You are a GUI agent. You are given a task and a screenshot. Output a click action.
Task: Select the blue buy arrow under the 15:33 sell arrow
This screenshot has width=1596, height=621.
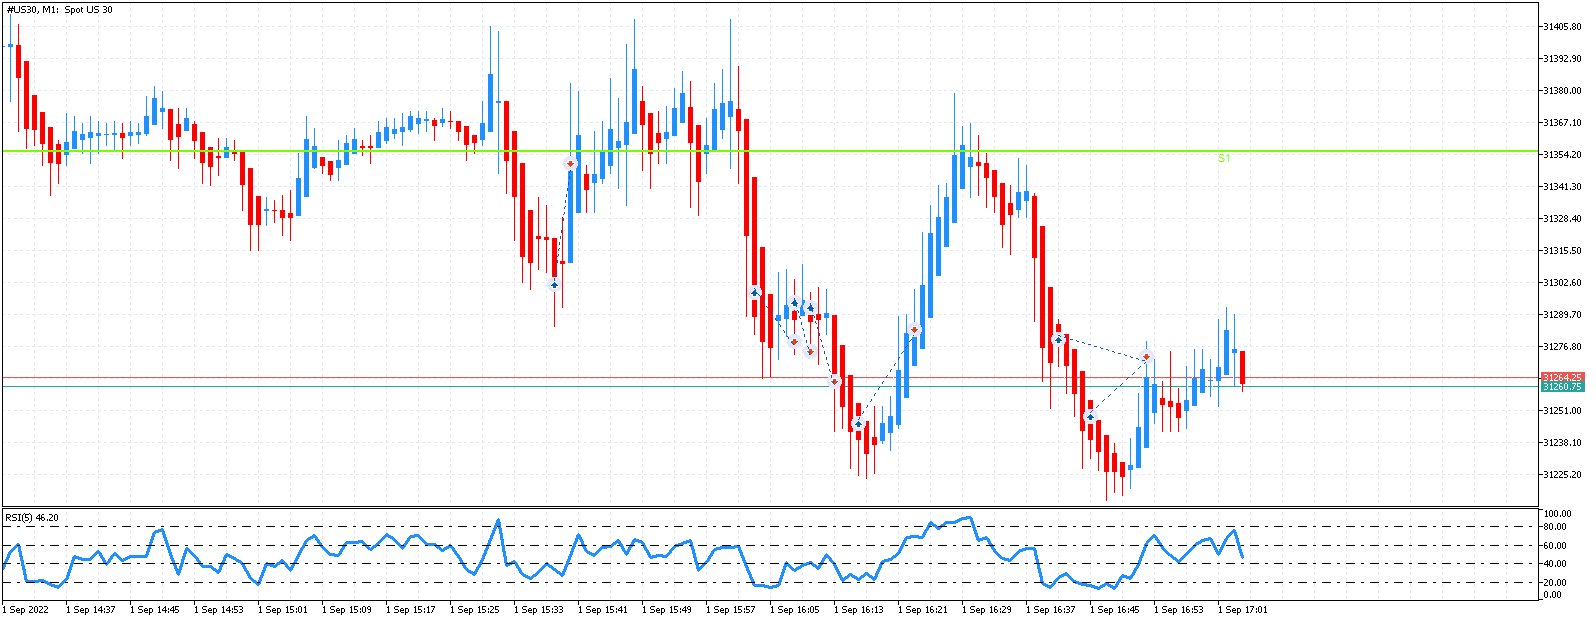(554, 285)
